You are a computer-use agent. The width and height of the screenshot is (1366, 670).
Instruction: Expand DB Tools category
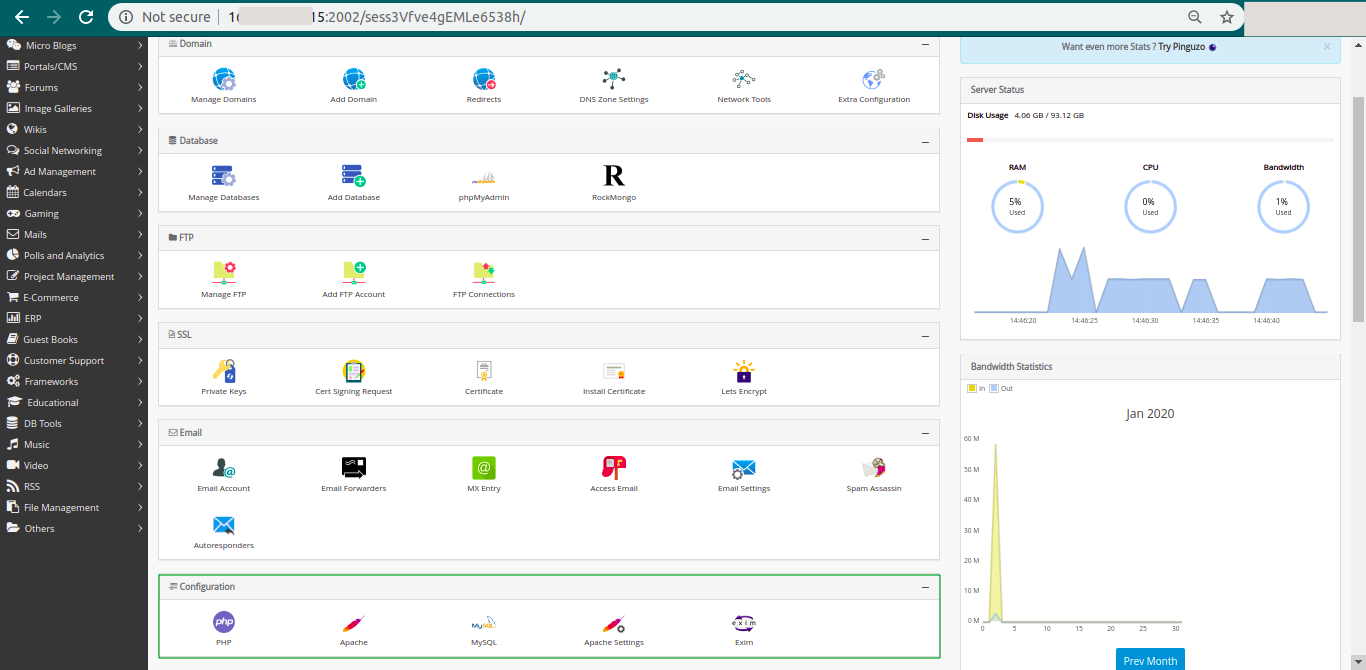tap(73, 423)
